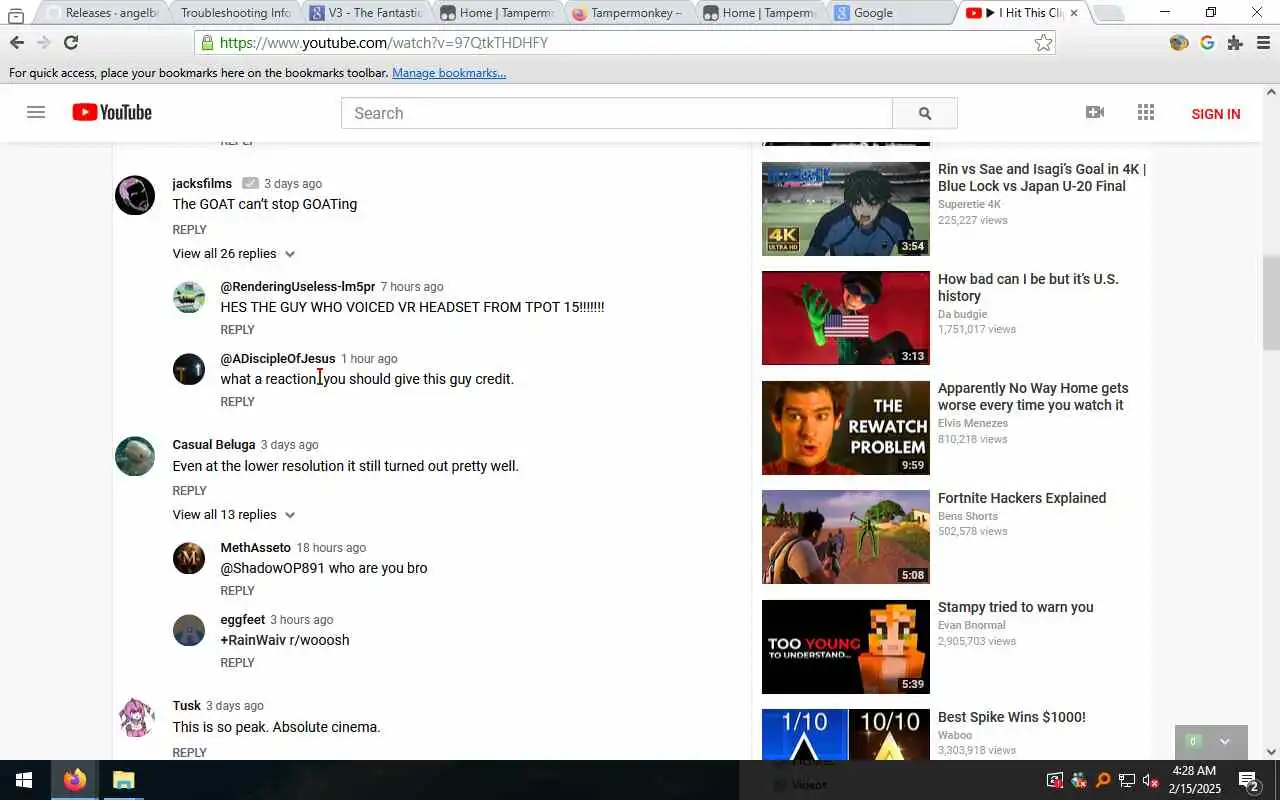Open Tusk profile avatar
The image size is (1280, 800).
135,717
